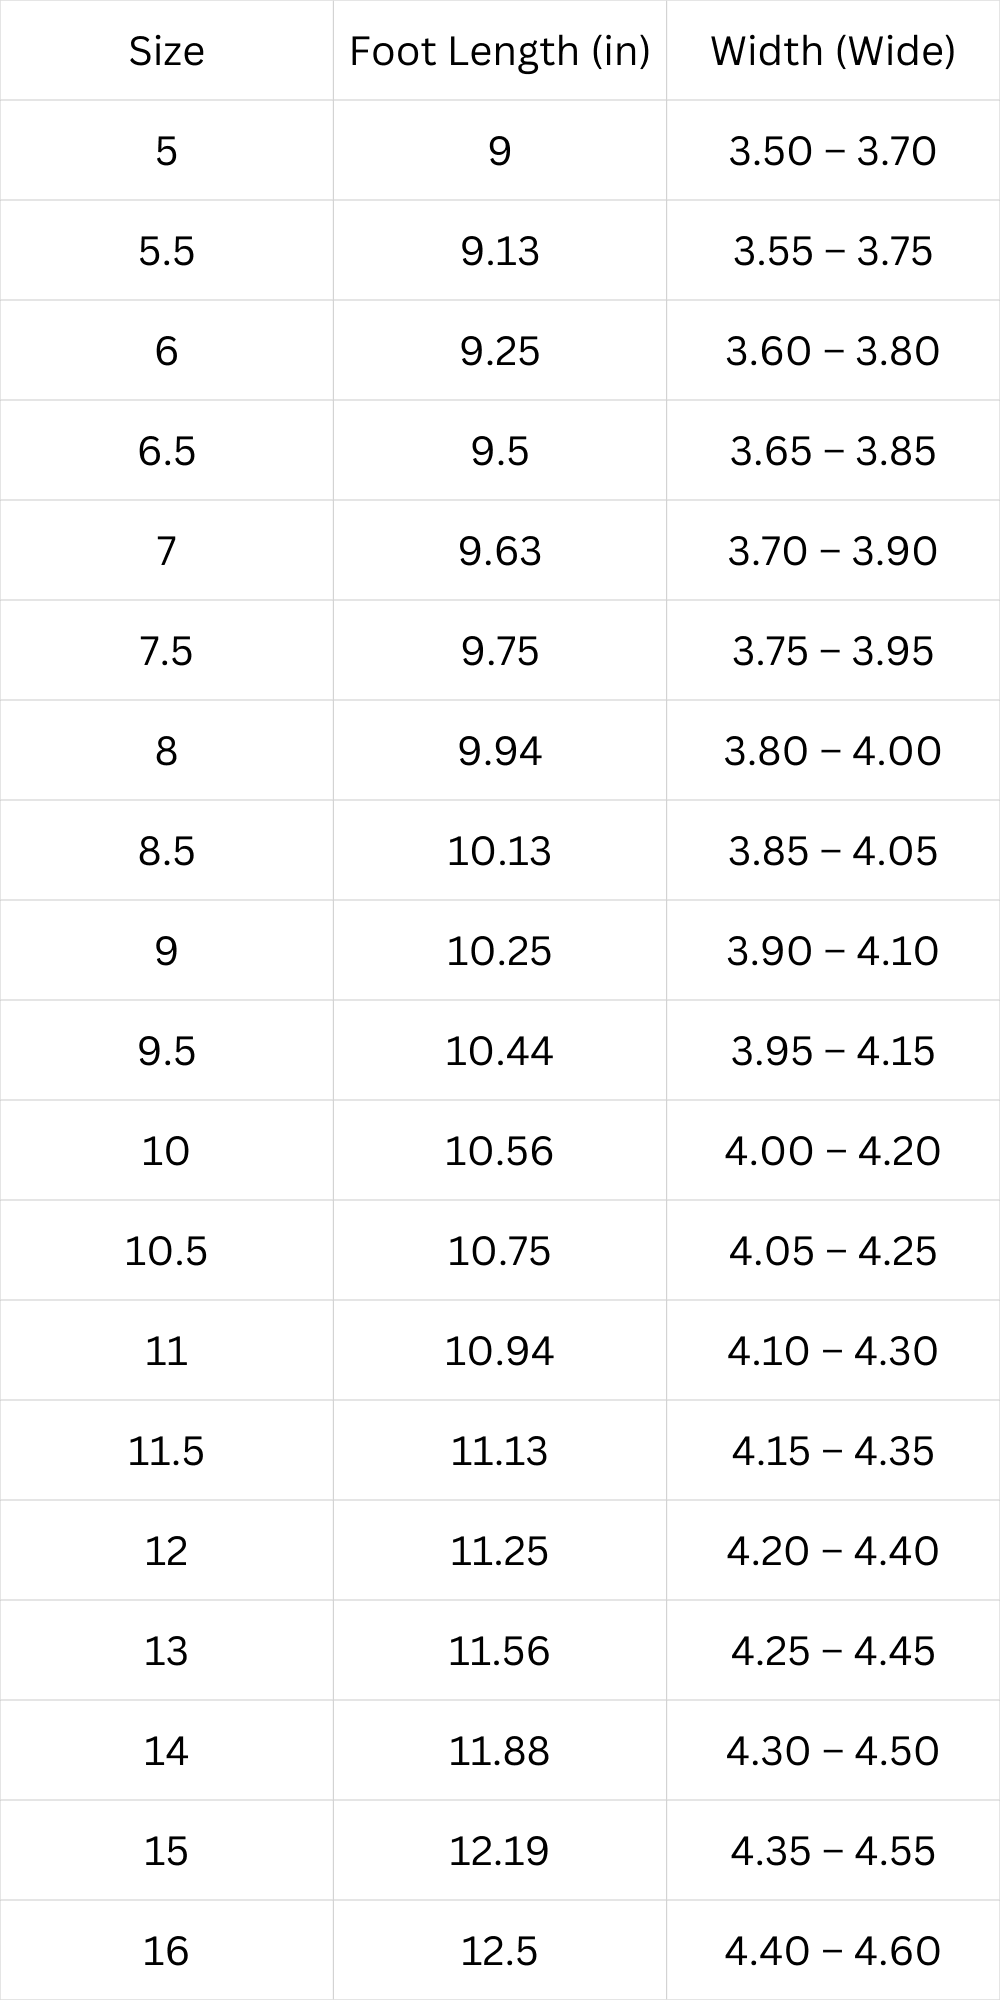
Task: Select foot length 9.25 cell
Action: 499,351
